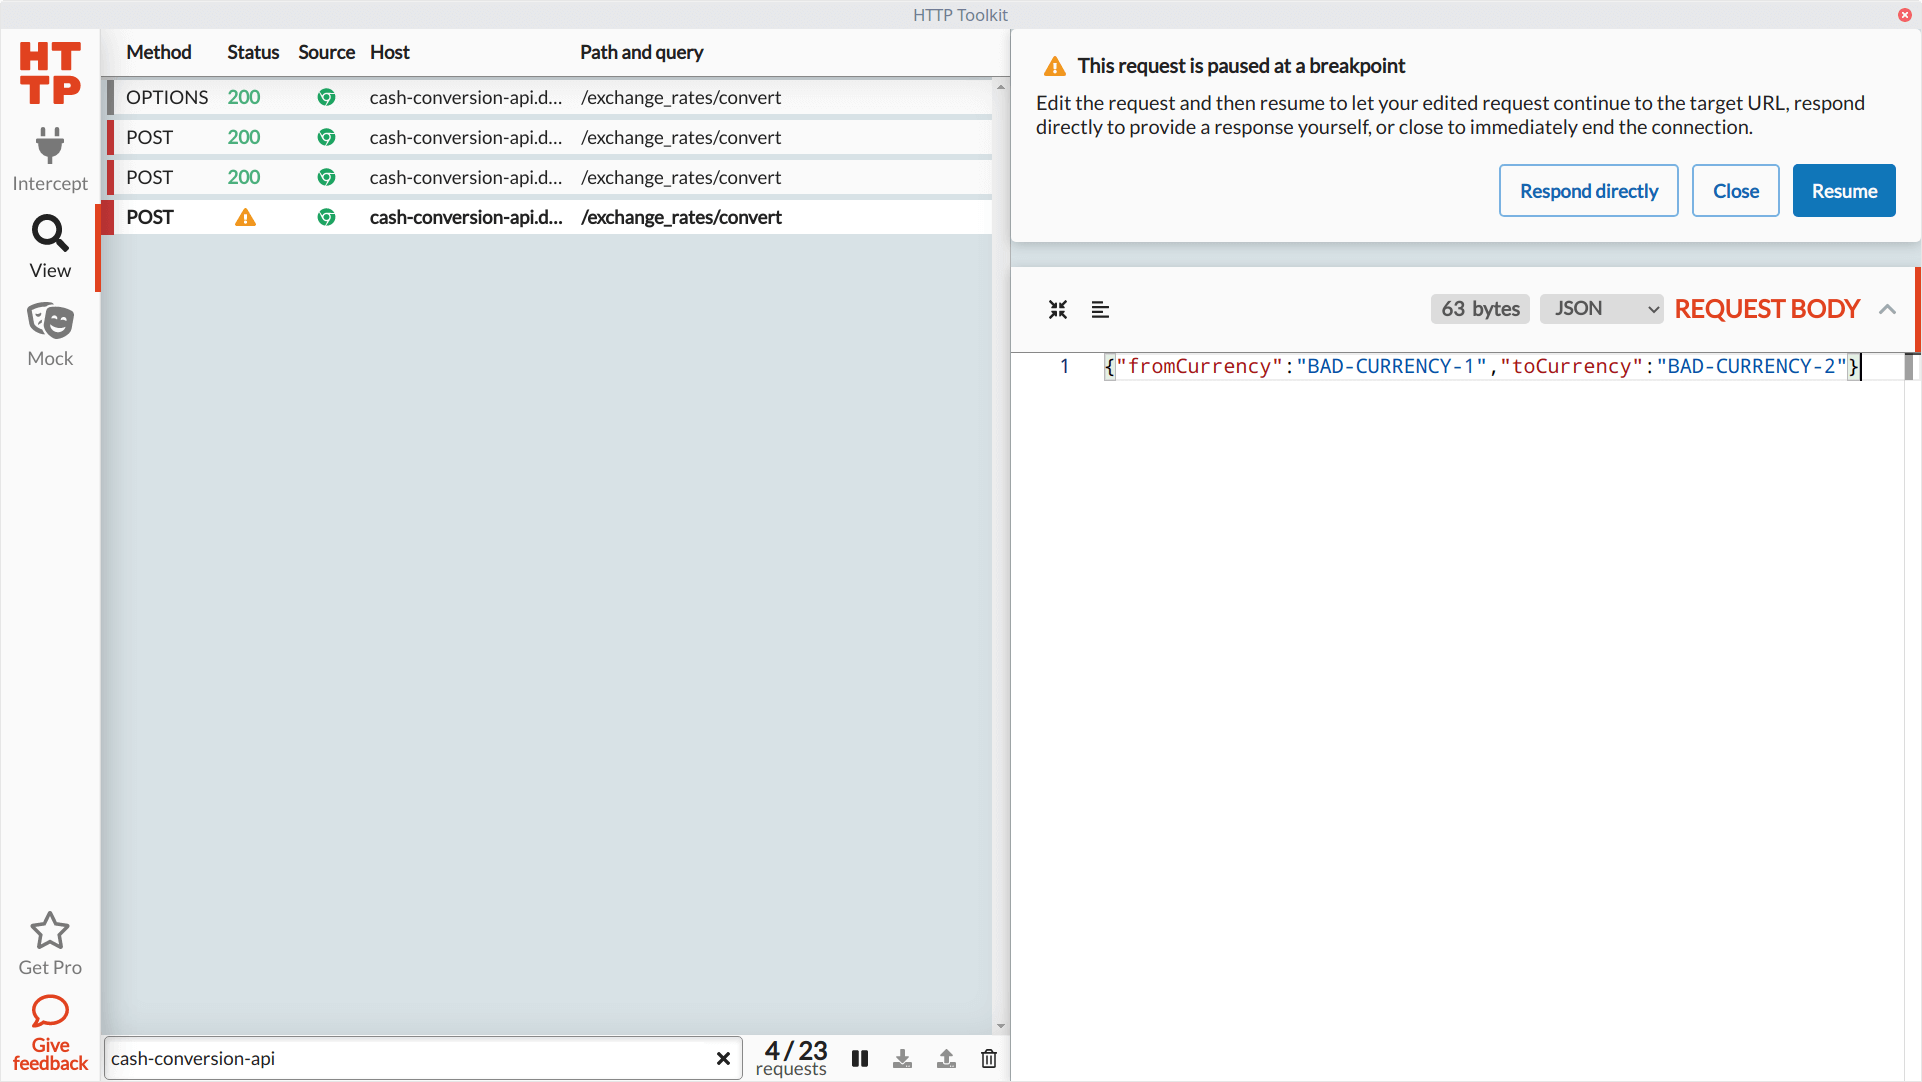The width and height of the screenshot is (1922, 1082).
Task: Click the HTTP Toolkit logo
Action: point(49,72)
